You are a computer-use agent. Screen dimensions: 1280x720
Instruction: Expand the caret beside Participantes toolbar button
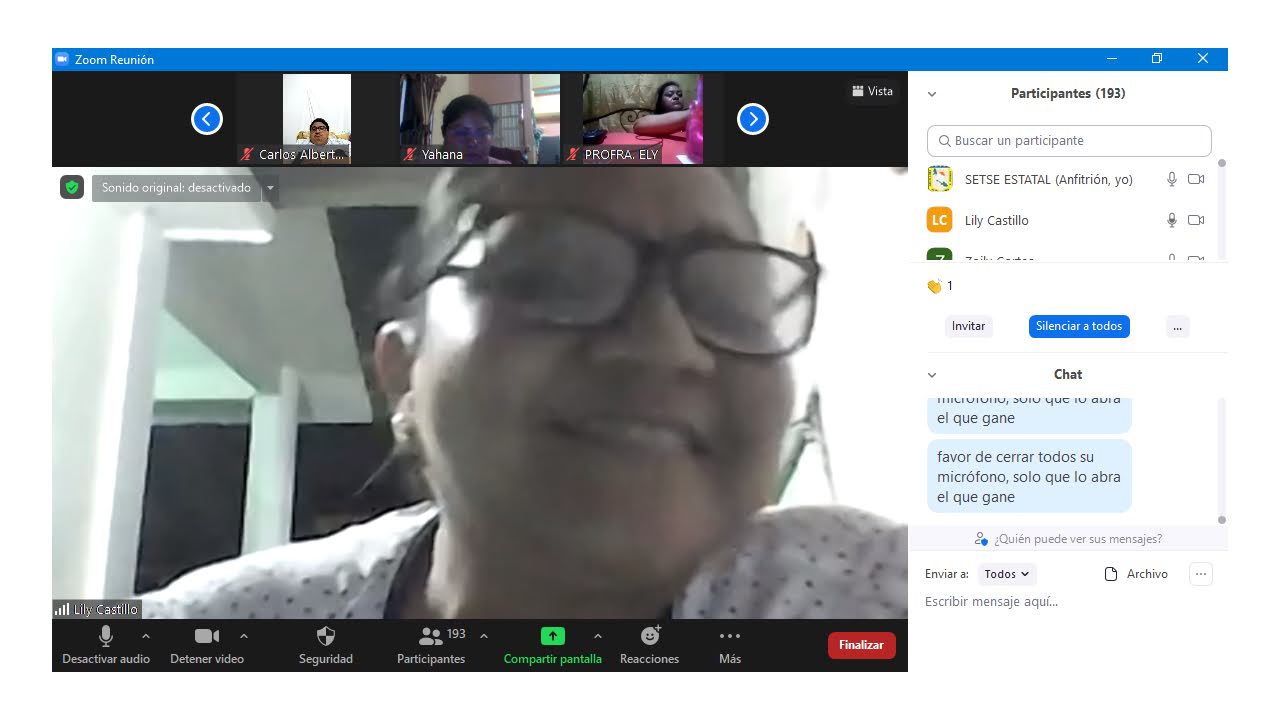pos(484,636)
